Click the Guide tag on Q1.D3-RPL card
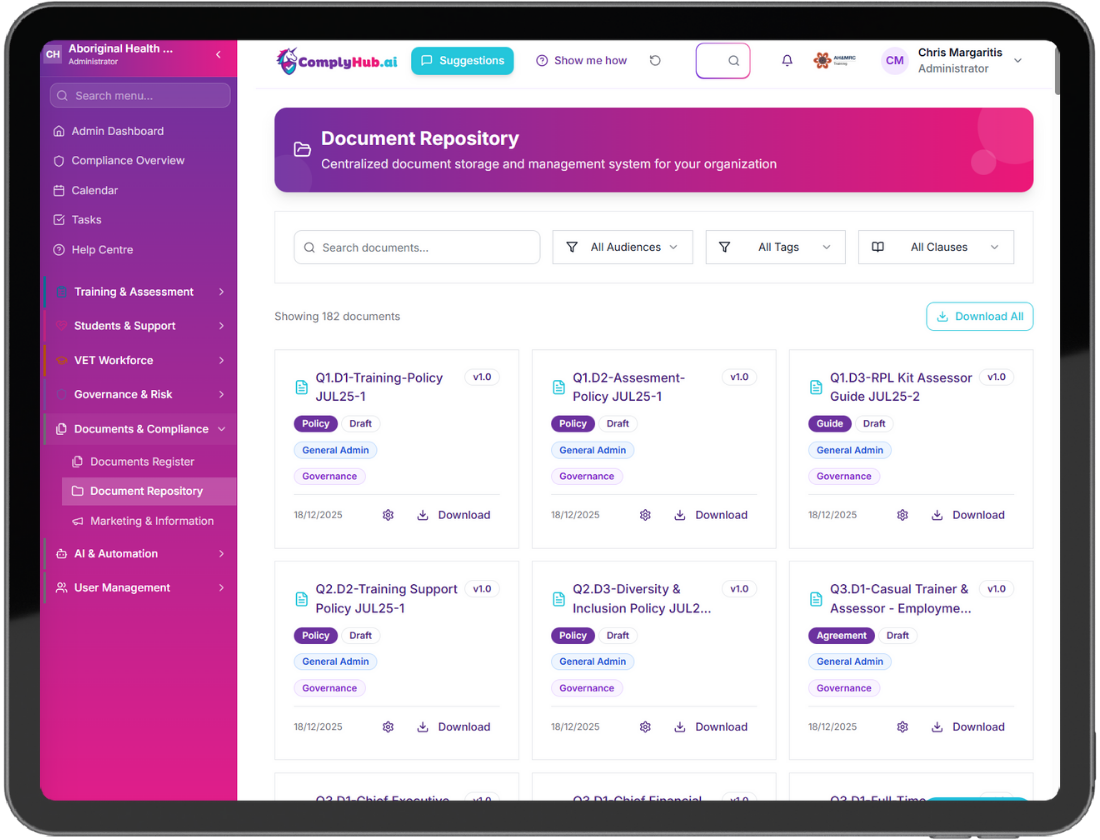The height and width of the screenshot is (840, 1100). pyautogui.click(x=830, y=424)
